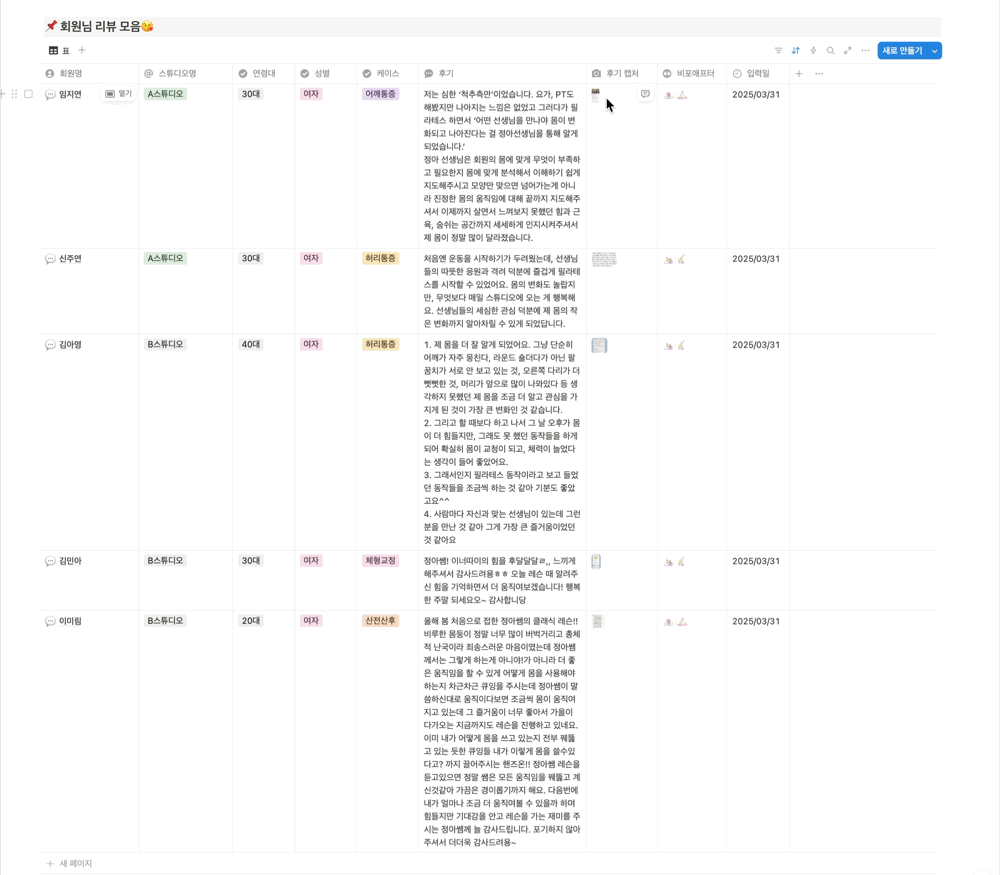Image resolution: width=1000 pixels, height=875 pixels.
Task: Open 신주연 review capture thumbnail
Action: click(604, 259)
